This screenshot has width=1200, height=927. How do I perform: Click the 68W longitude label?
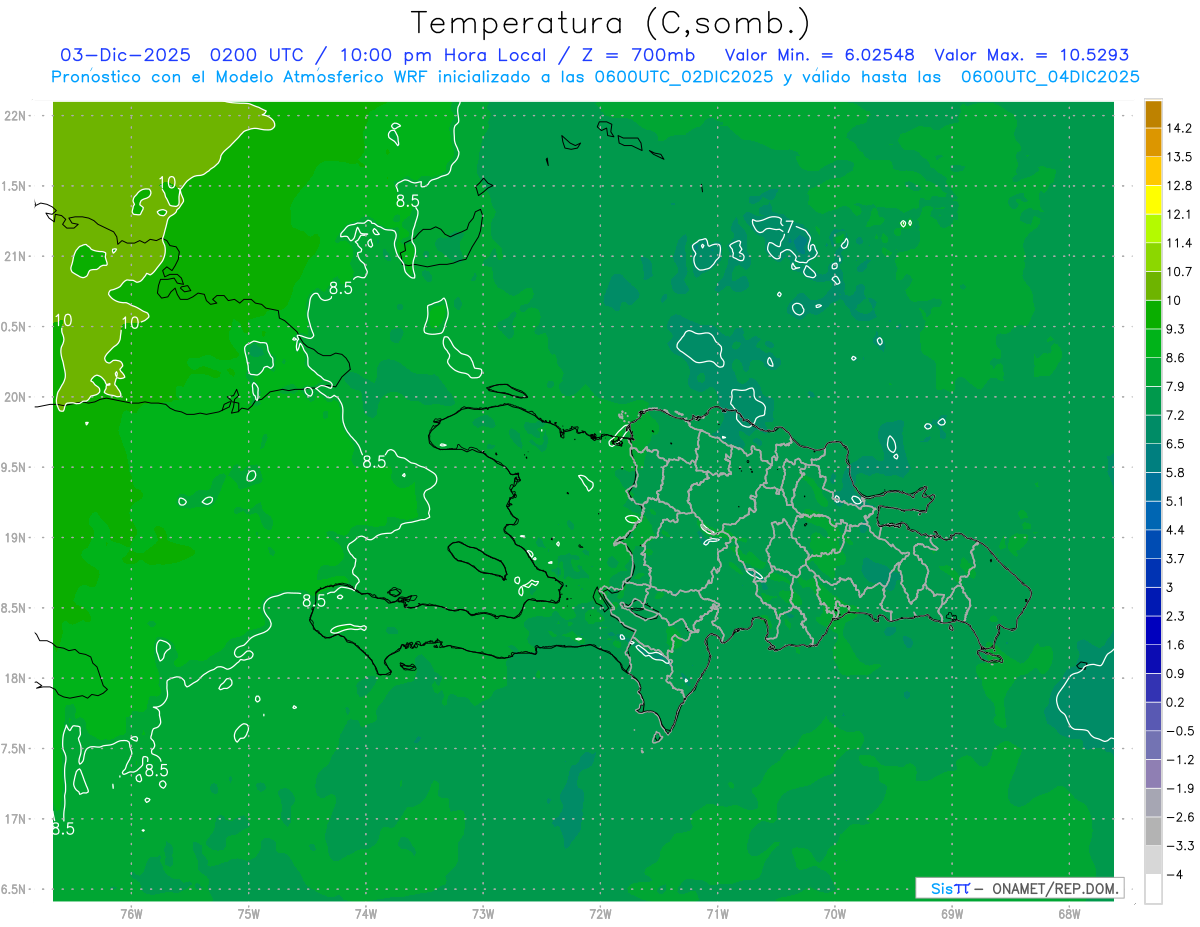point(1069,913)
